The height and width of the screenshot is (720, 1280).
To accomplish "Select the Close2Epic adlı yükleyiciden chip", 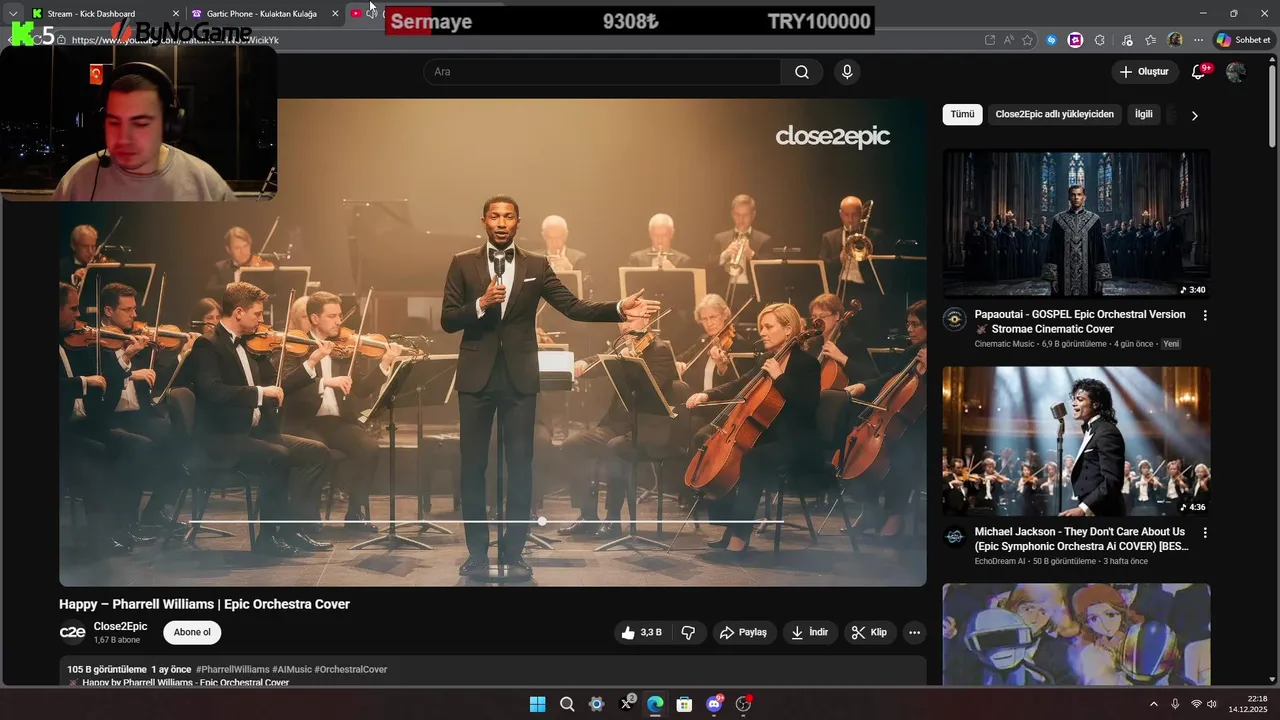I will (x=1054, y=114).
